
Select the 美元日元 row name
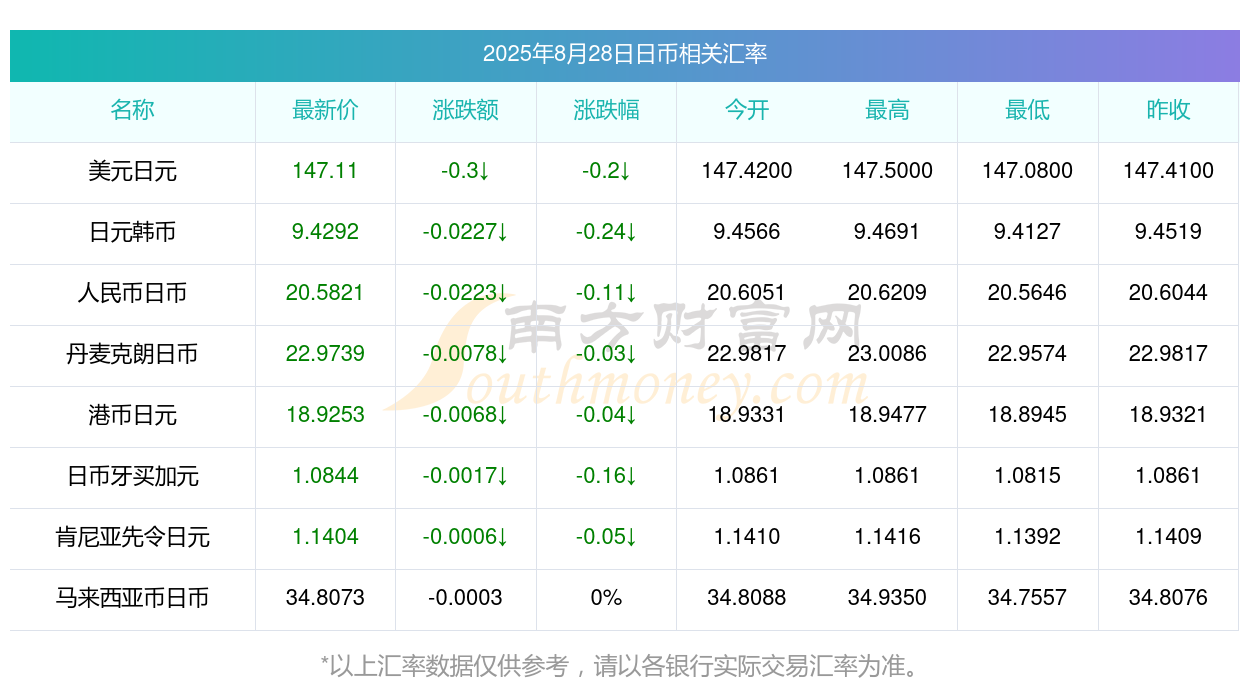(x=133, y=171)
